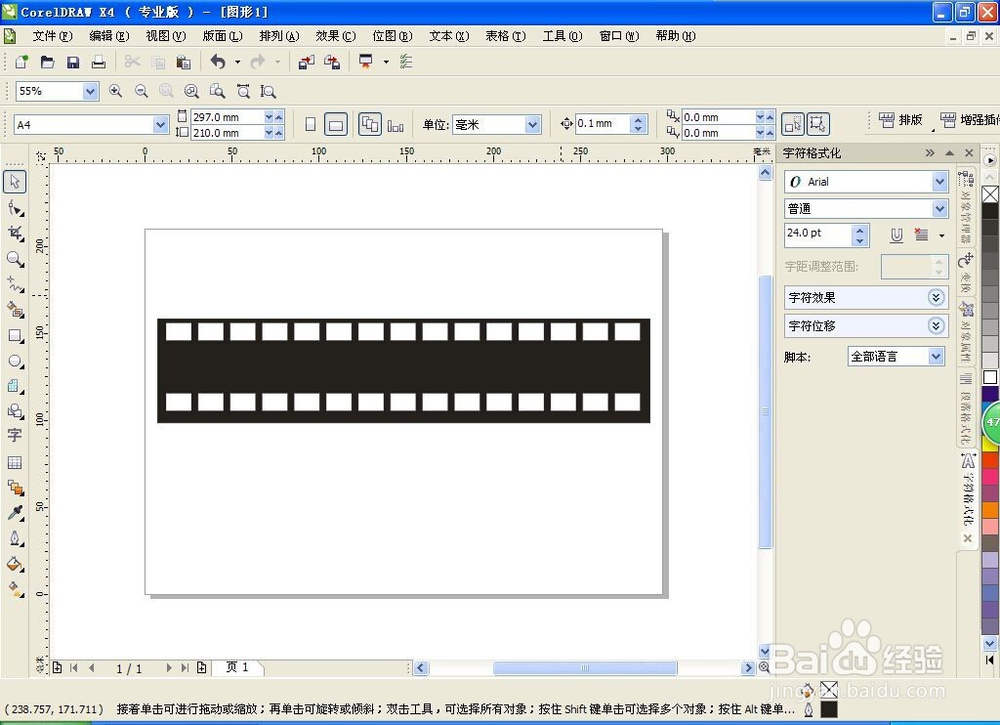Viewport: 1000px width, 725px height.
Task: Open the undo history dropdown arrow
Action: coord(237,62)
